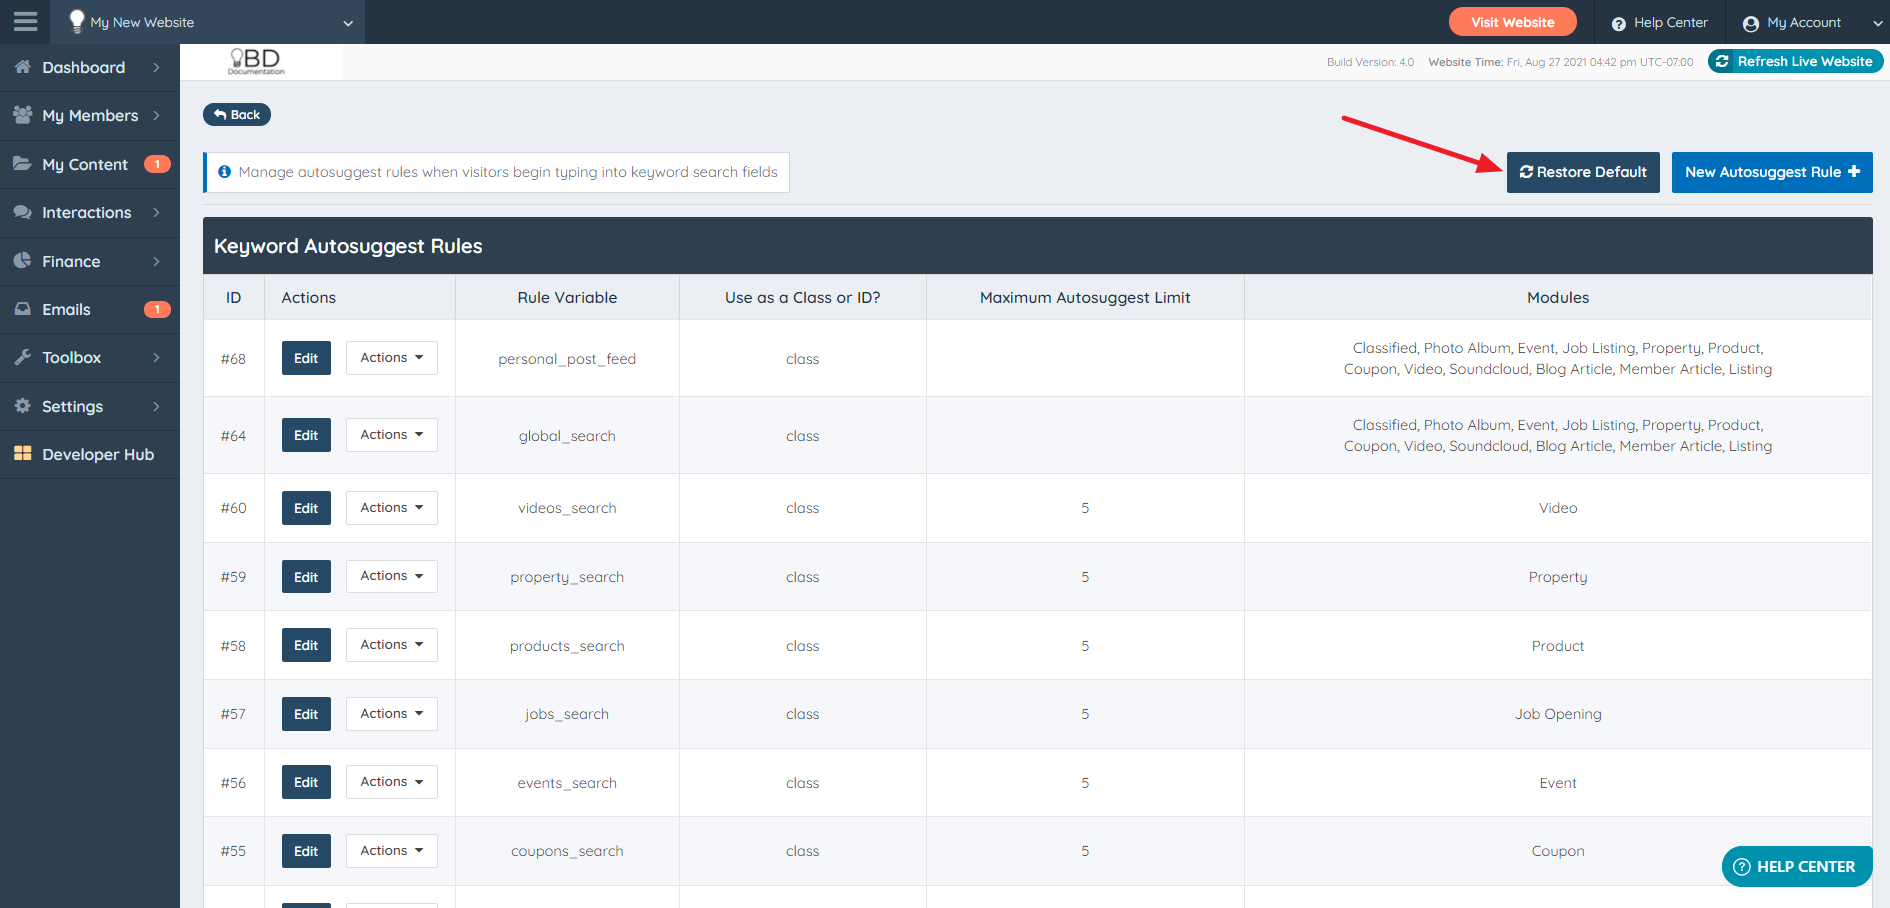Click the Visit Website button

(x=1512, y=22)
